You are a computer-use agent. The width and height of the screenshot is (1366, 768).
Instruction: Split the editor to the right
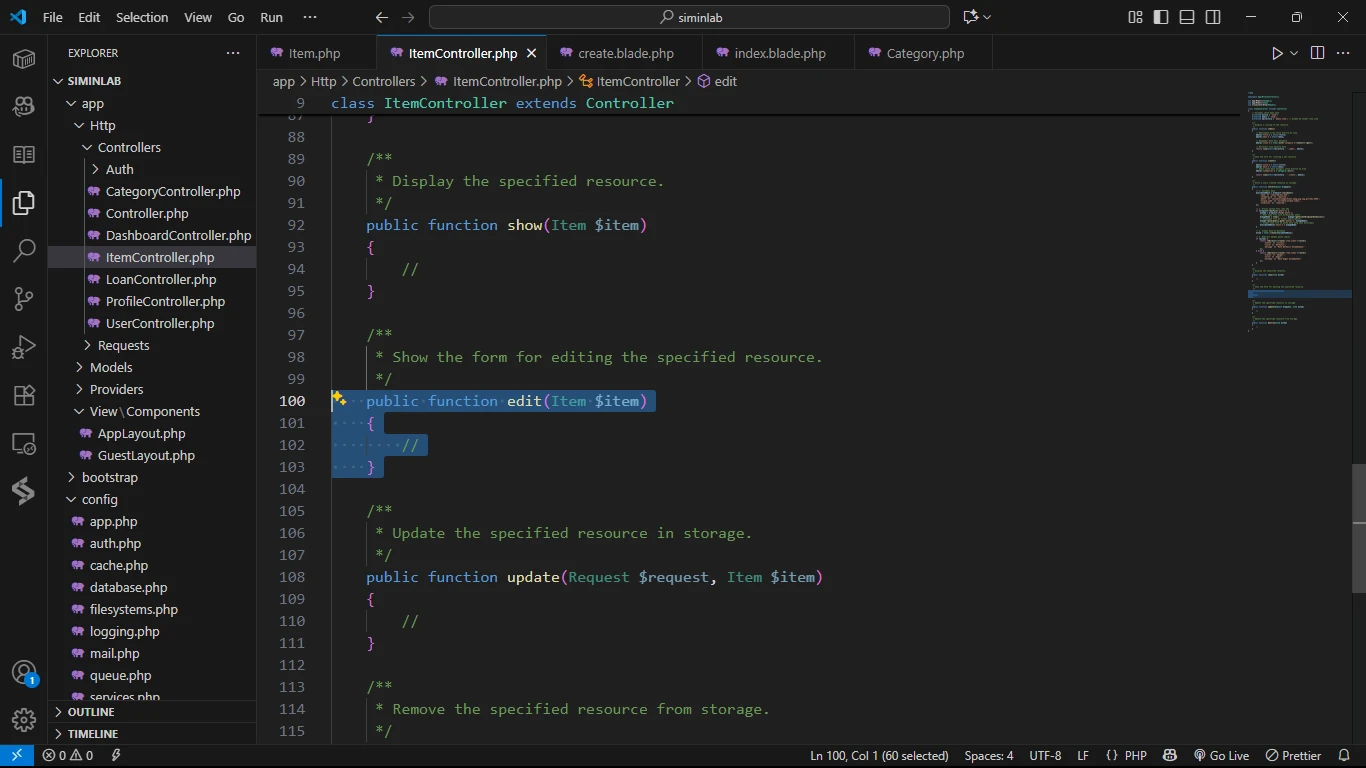(1317, 53)
